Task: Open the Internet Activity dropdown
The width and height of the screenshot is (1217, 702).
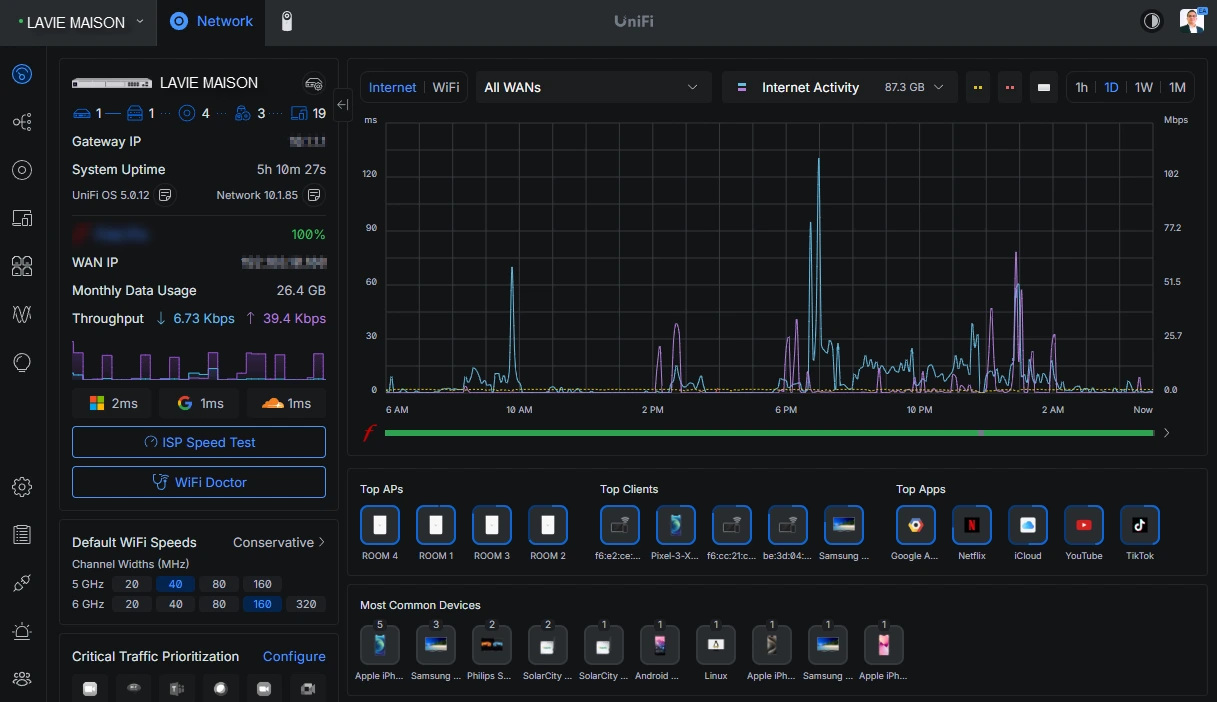Action: [x=838, y=87]
